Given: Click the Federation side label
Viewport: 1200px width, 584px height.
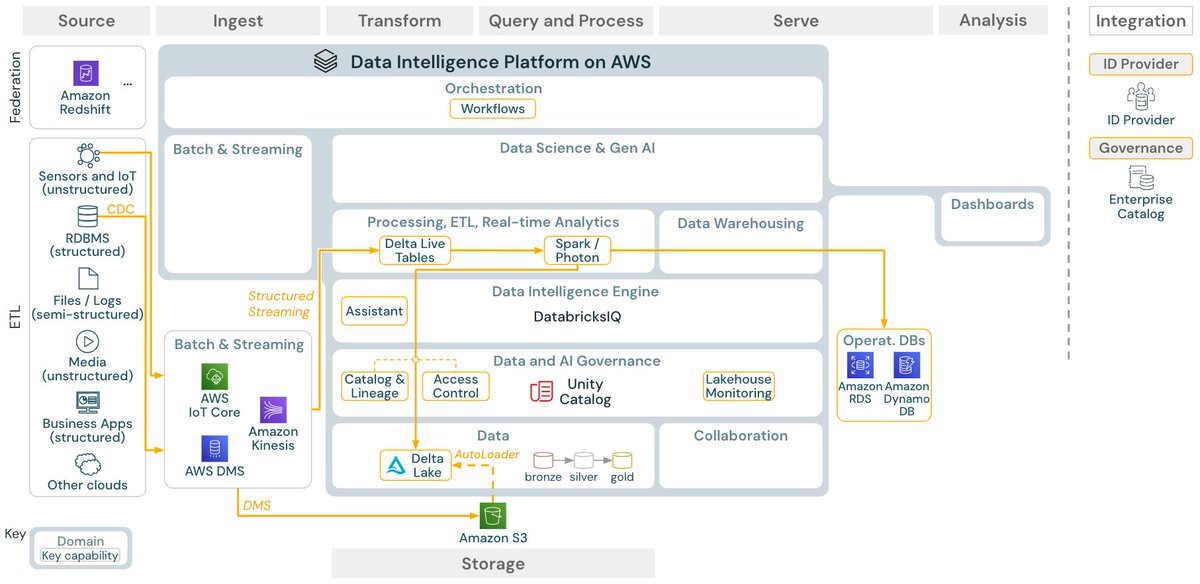Looking at the screenshot, I should [x=15, y=87].
